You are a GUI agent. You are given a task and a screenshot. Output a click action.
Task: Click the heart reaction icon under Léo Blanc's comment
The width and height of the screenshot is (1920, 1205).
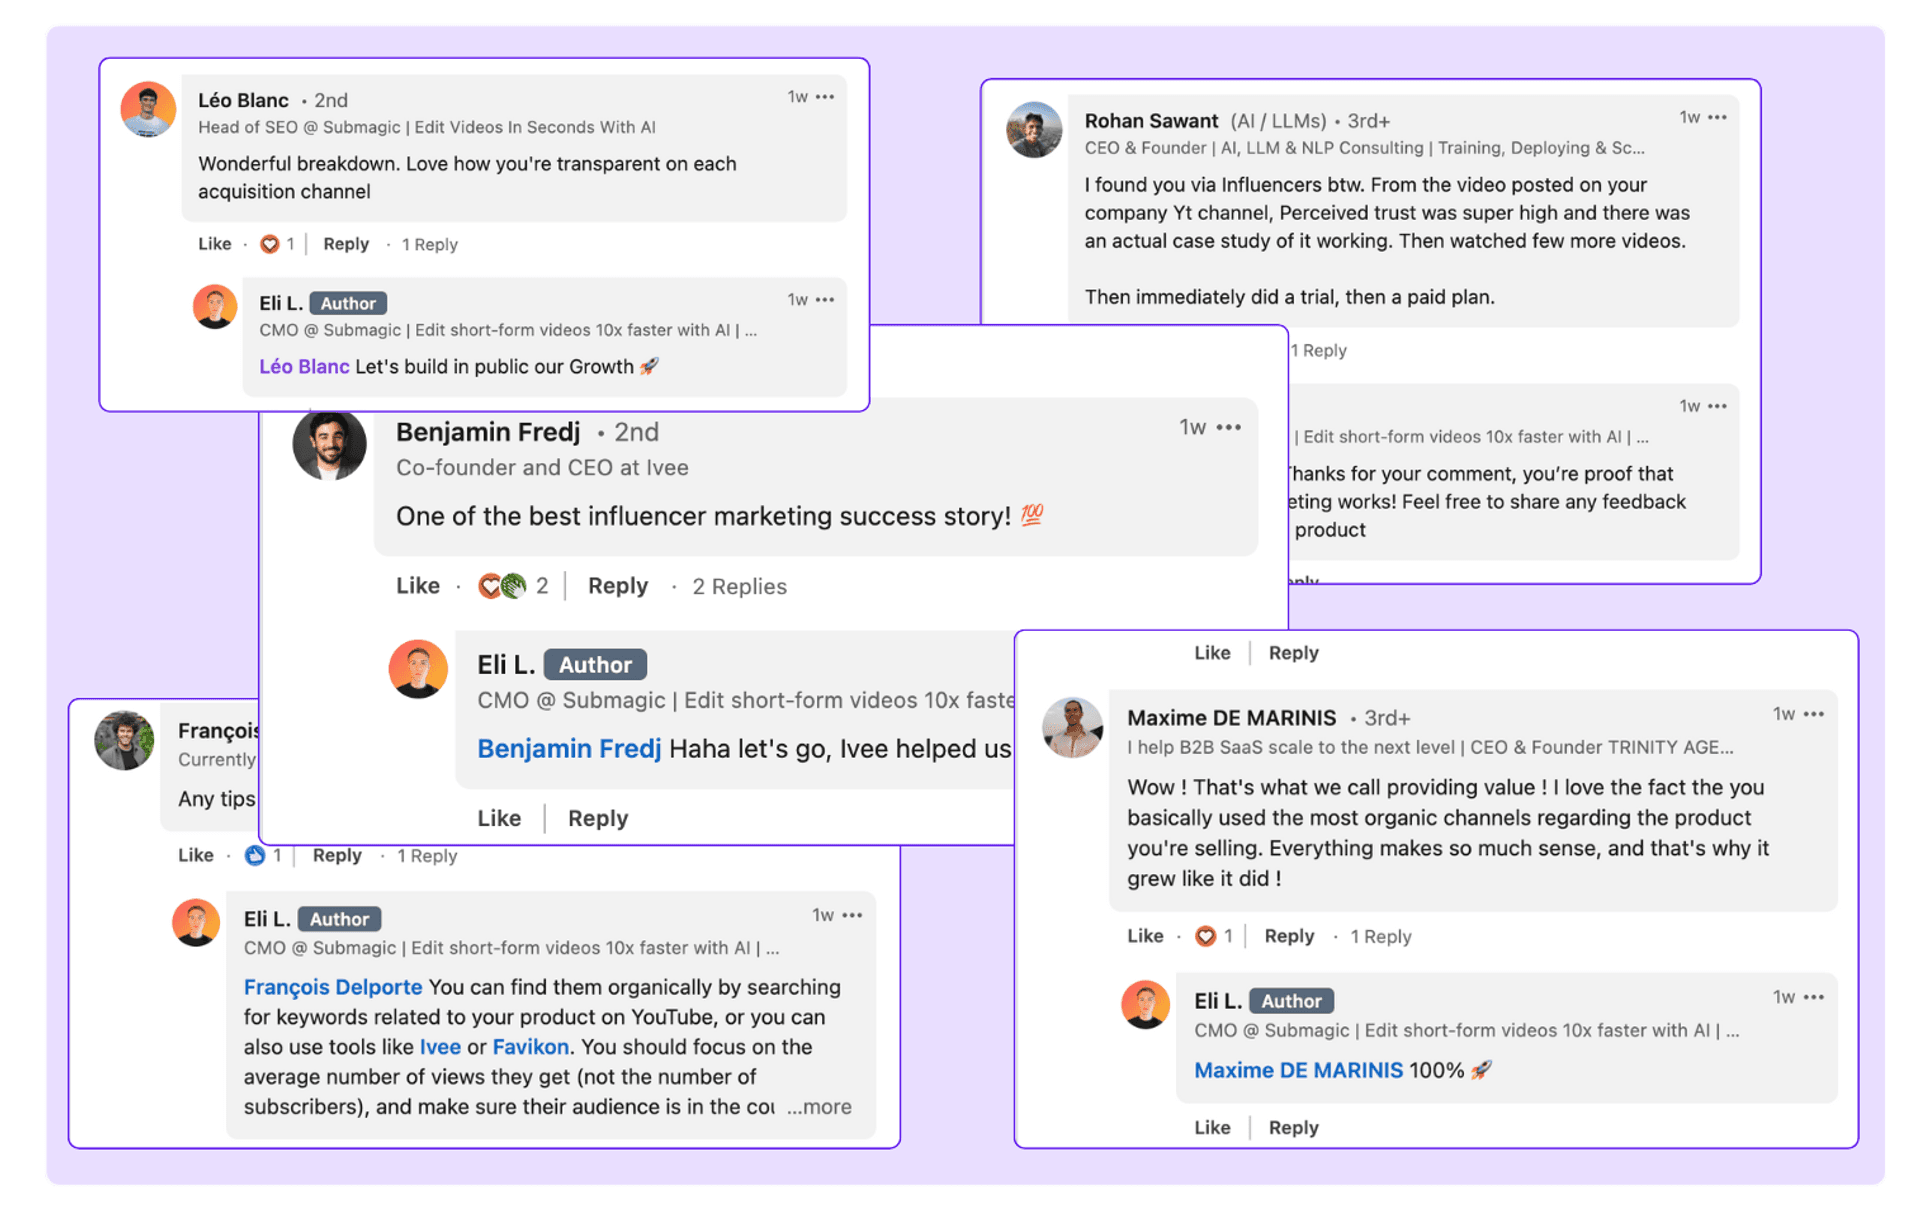[x=269, y=244]
